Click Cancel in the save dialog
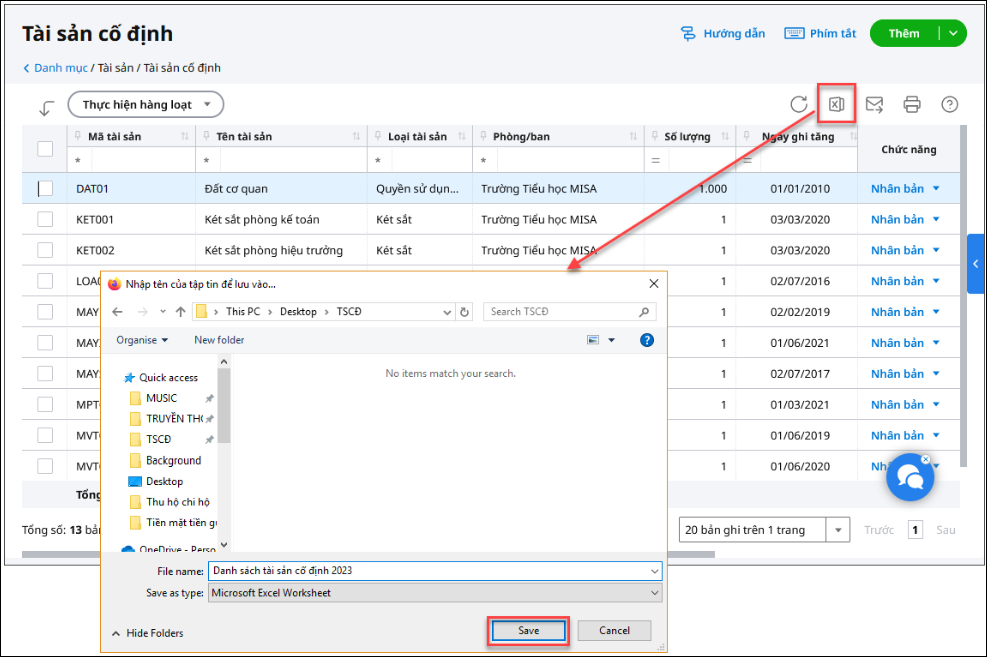 614,631
